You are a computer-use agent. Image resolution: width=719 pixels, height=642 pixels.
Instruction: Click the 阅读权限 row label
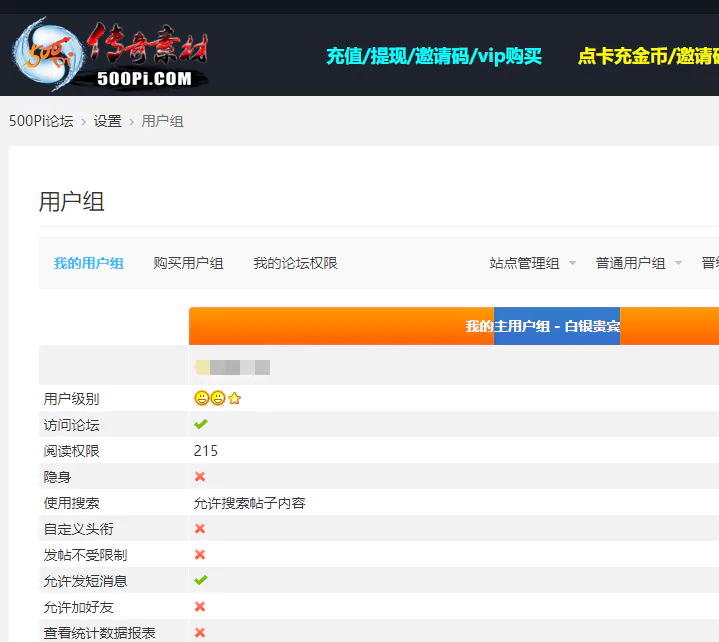tap(72, 451)
